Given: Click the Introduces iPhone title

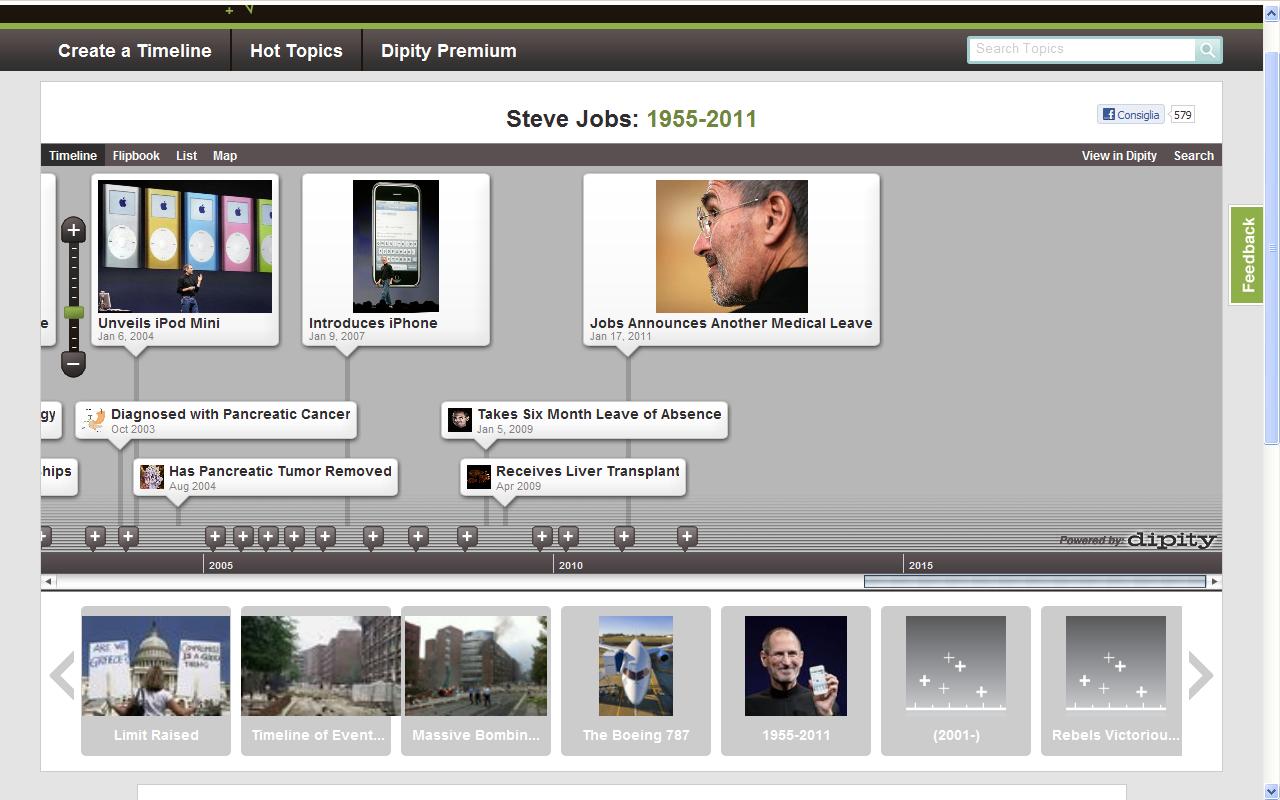Looking at the screenshot, I should click(373, 323).
